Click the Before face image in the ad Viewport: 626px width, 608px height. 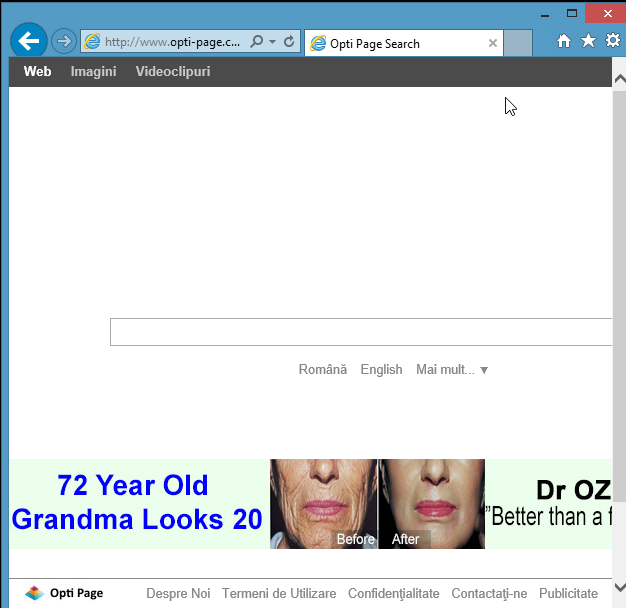click(323, 504)
